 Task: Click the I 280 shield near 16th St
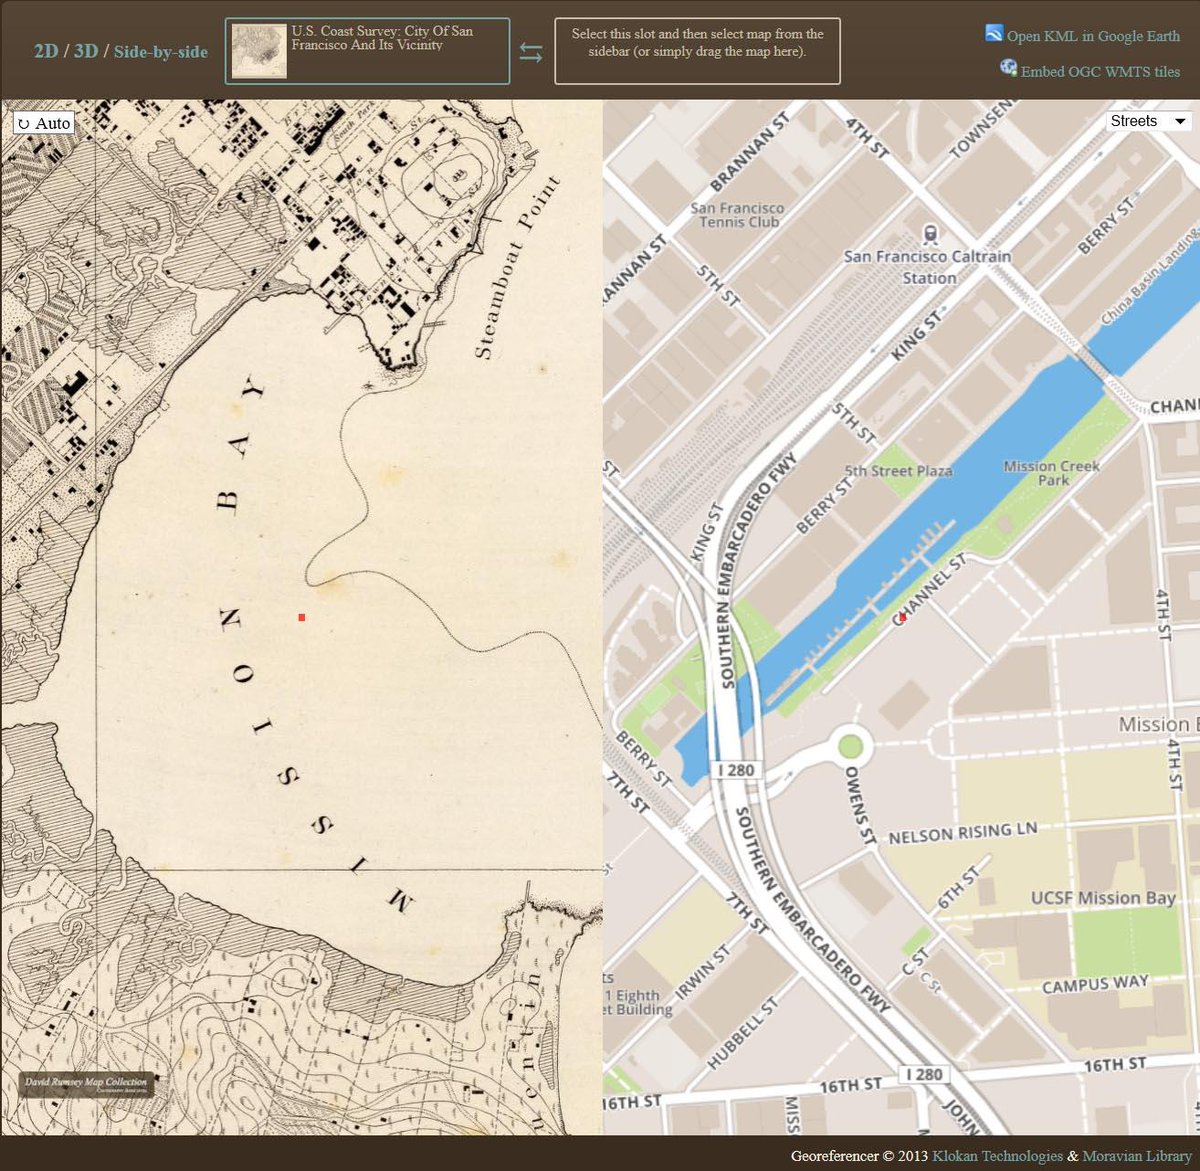click(922, 1074)
